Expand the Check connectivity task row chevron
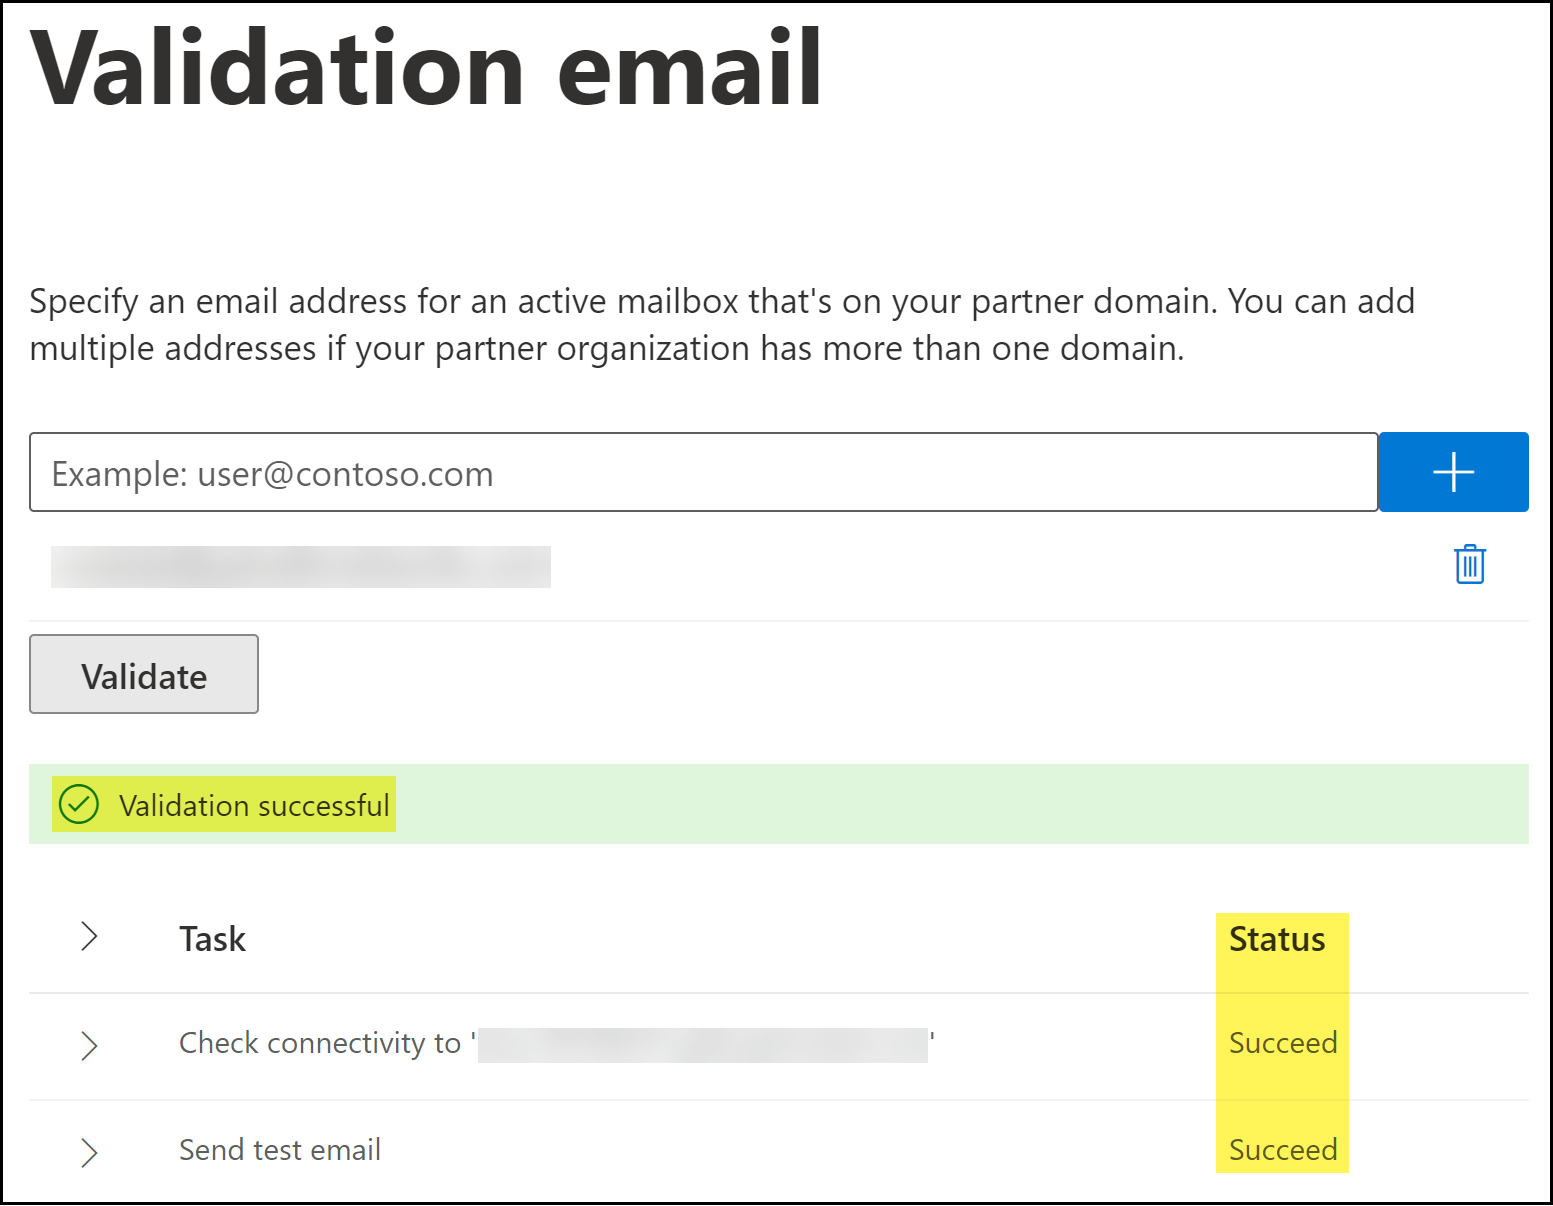 point(89,1045)
